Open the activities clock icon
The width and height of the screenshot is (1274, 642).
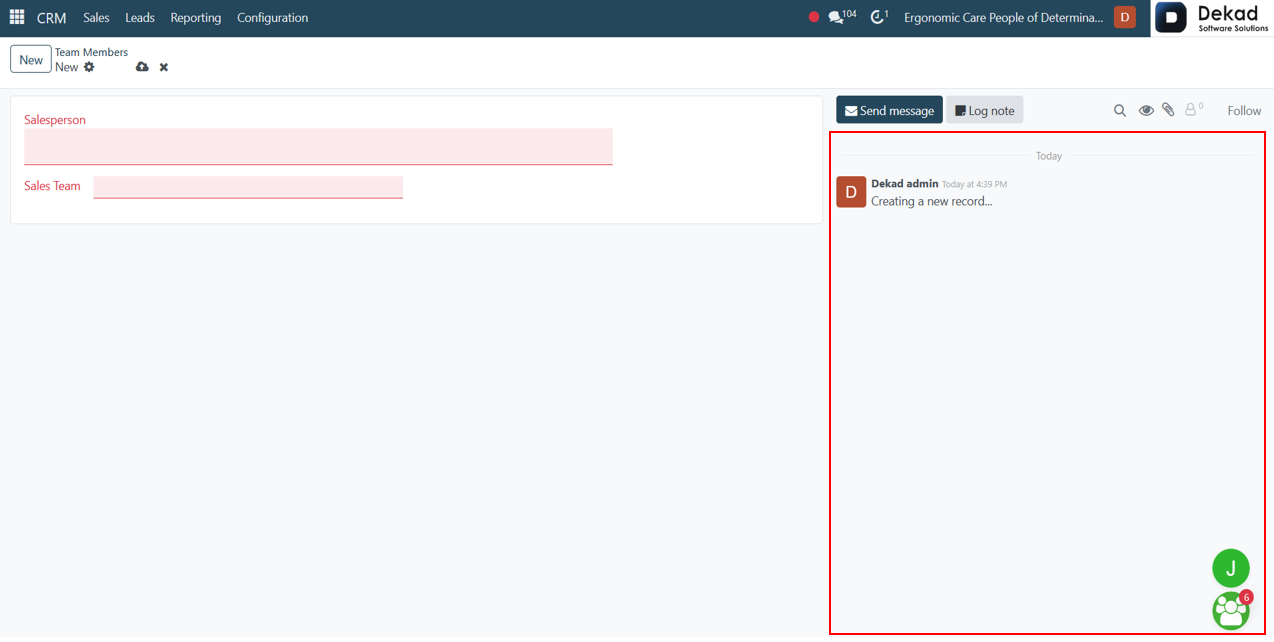tap(879, 17)
